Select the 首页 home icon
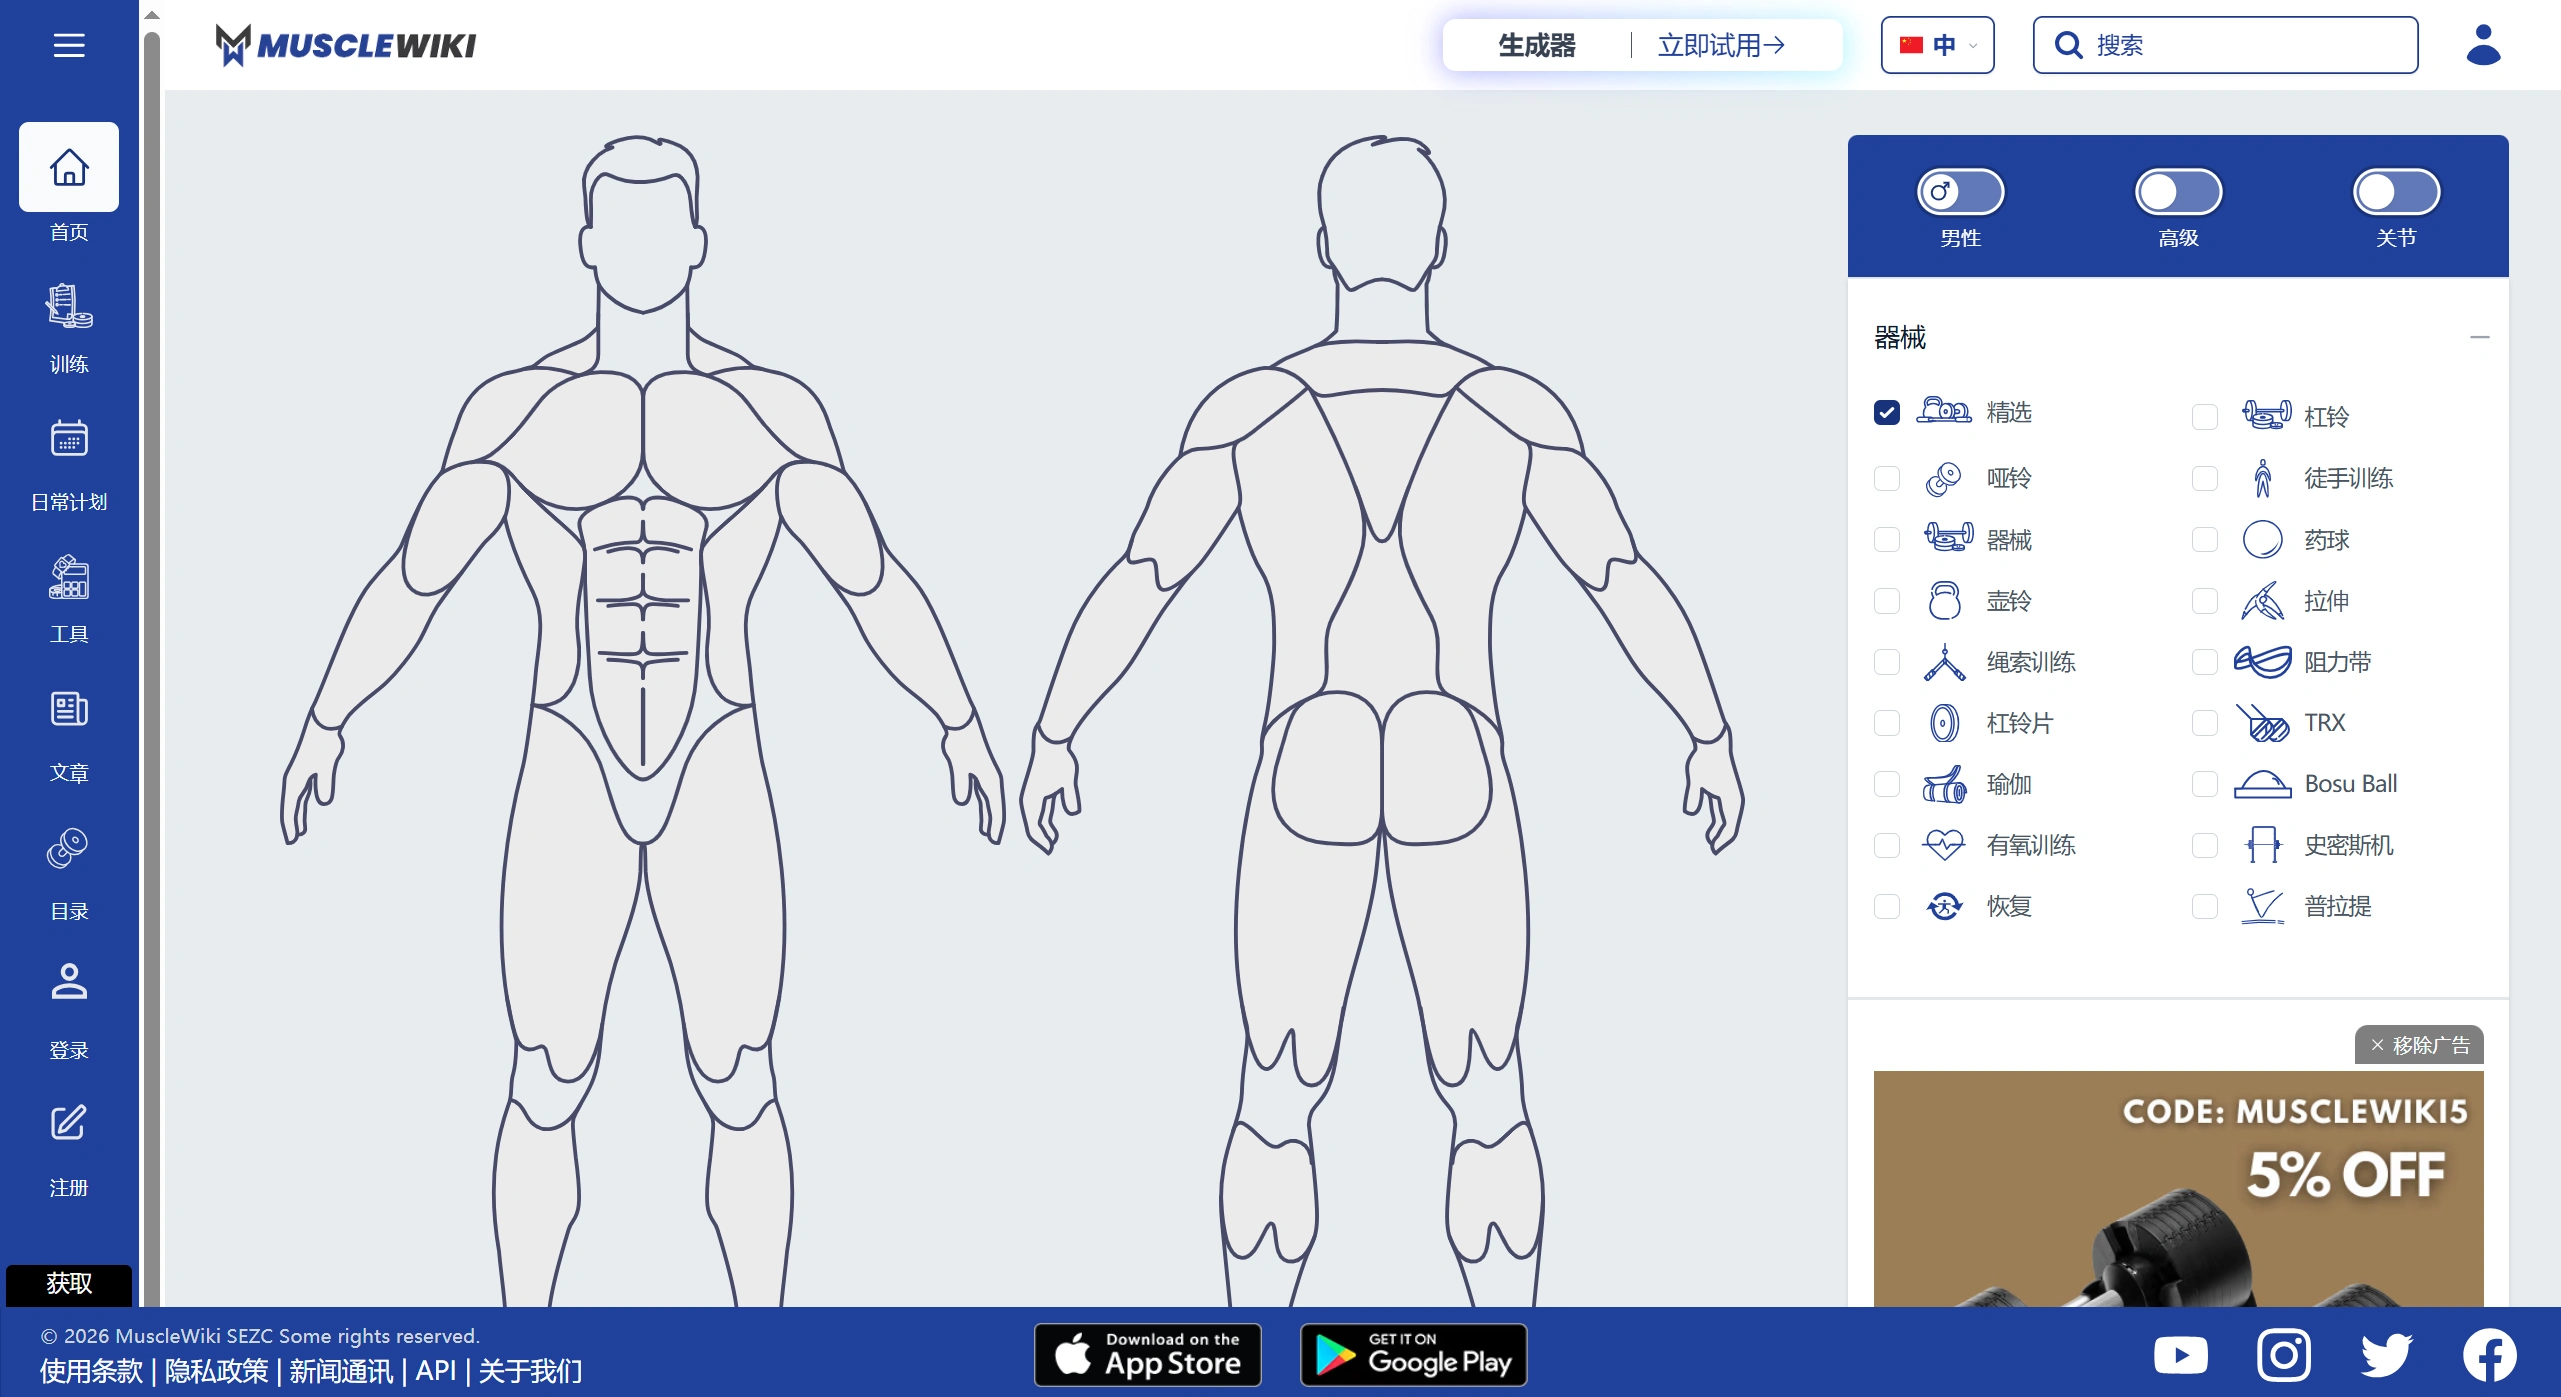Viewport: 2561px width, 1397px height. [x=68, y=167]
